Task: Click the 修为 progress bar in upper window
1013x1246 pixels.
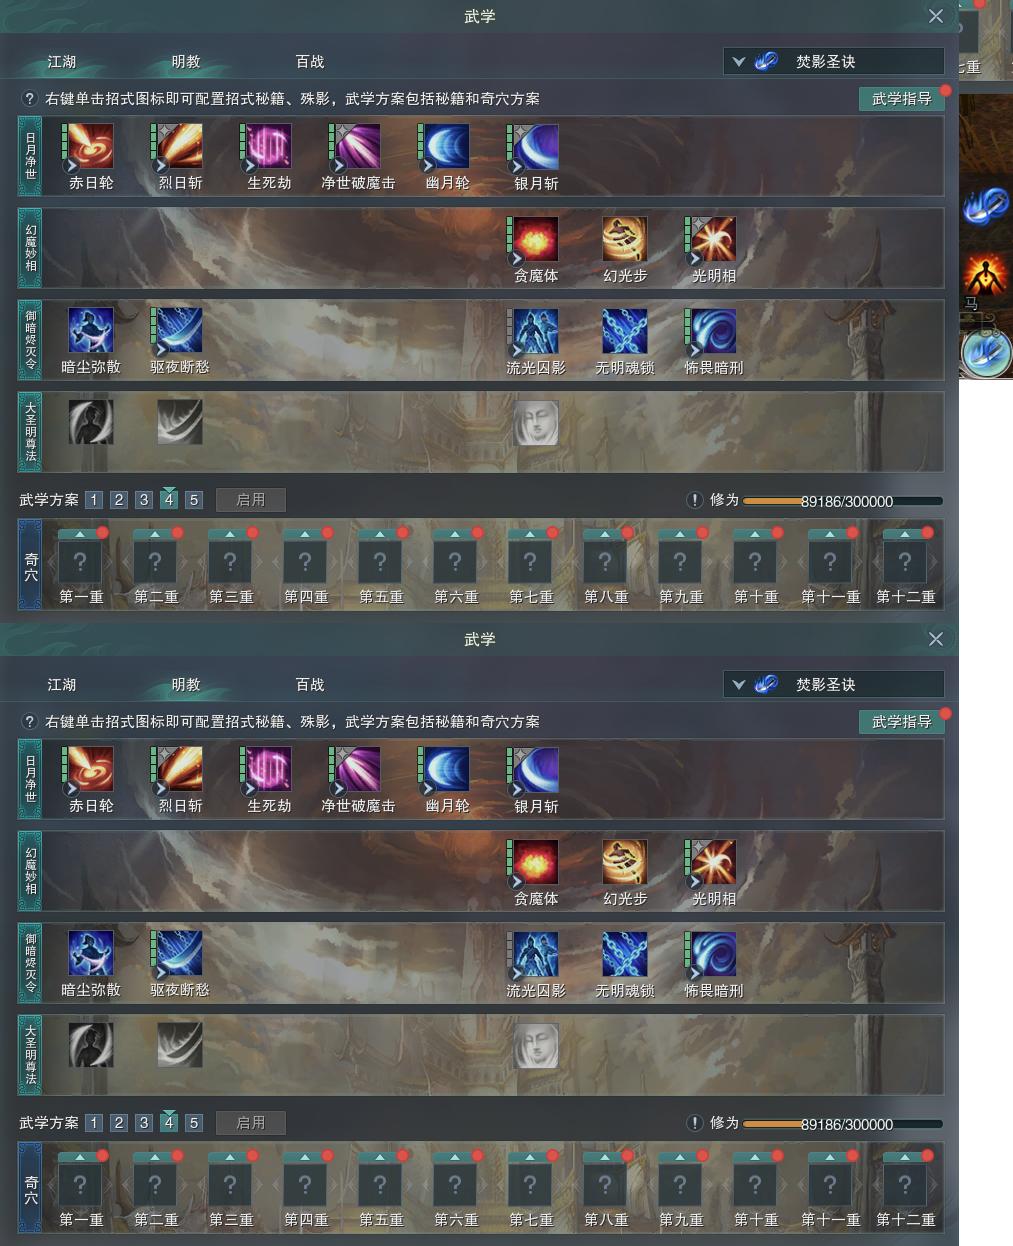Action: [843, 501]
